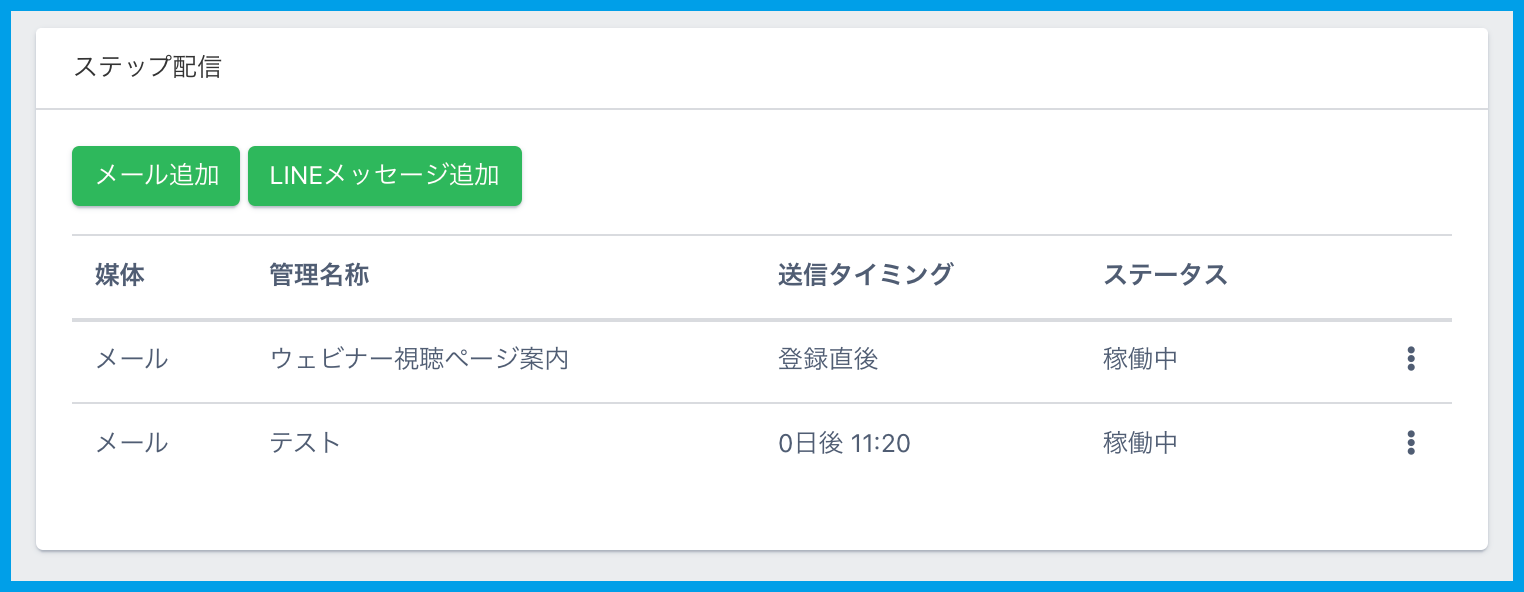
Task: Open the ウェビナー視聴ページ案内 entry
Action: tap(419, 359)
